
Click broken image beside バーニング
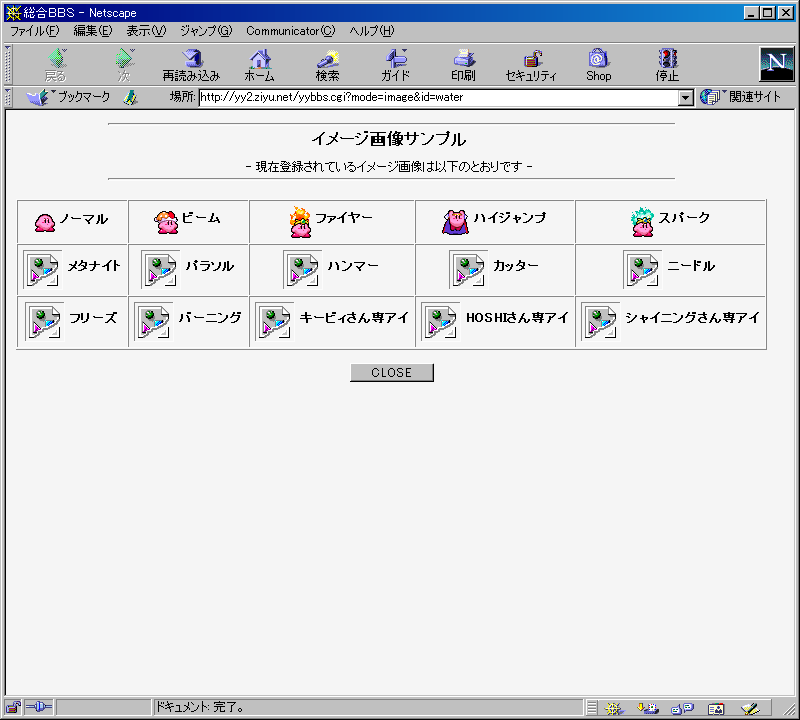tap(154, 322)
